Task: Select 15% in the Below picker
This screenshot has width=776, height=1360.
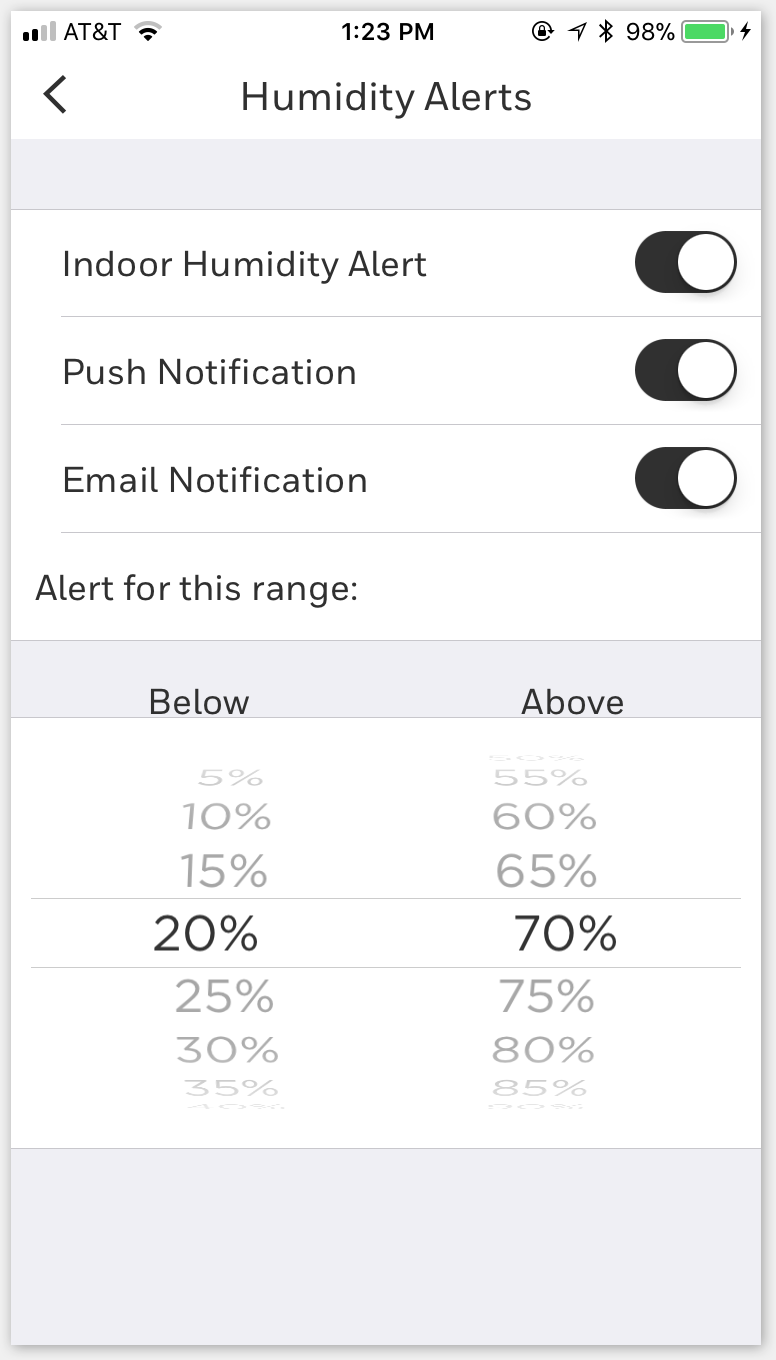Action: point(224,871)
